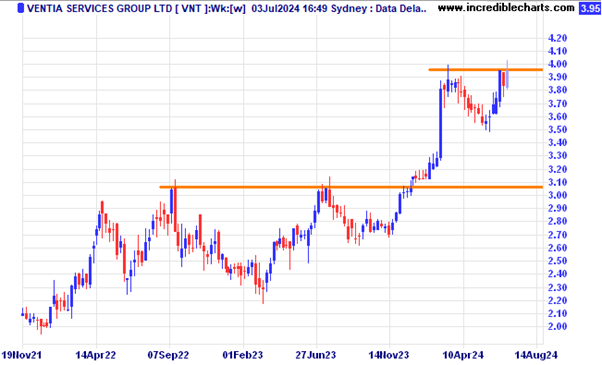Click the 4.00 price axis label
602x365 pixels.
click(557, 64)
